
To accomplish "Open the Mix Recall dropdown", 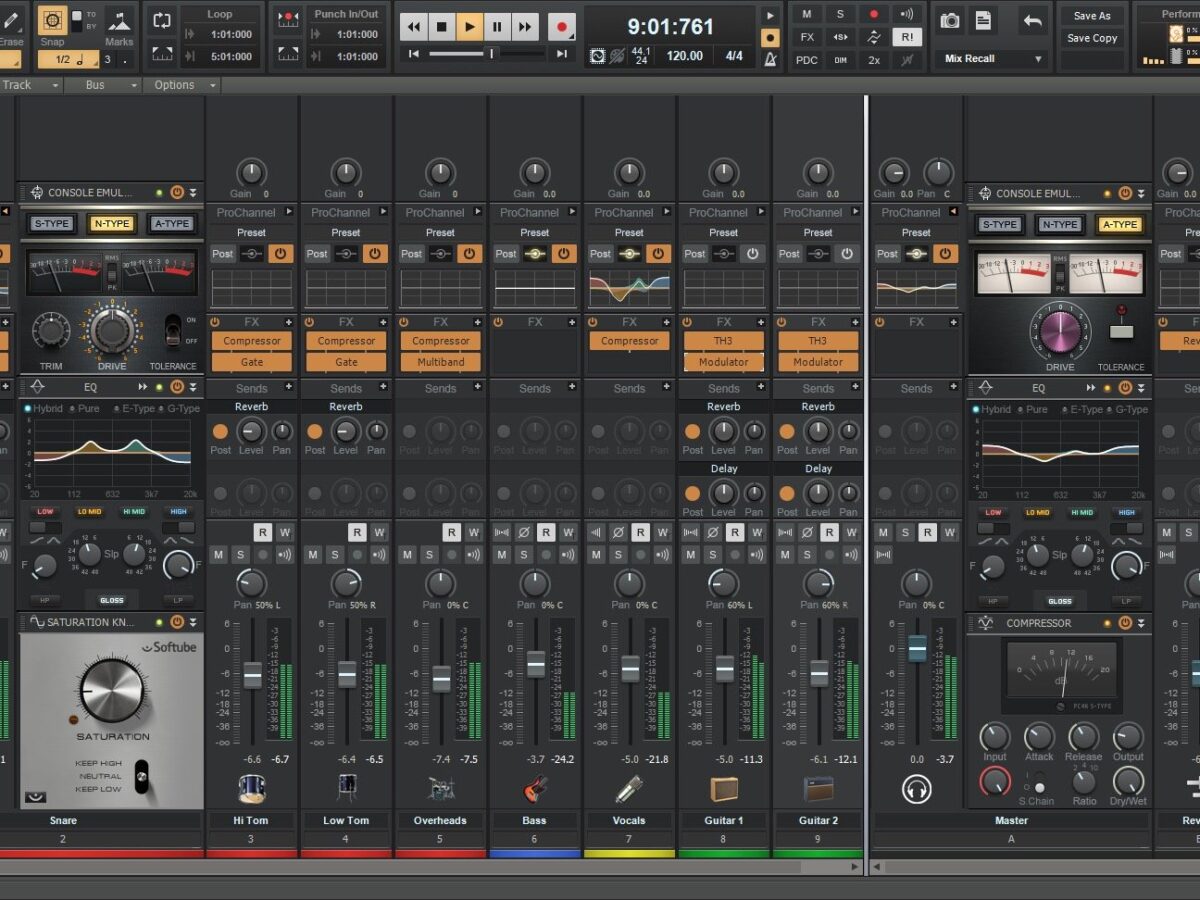I will [1038, 59].
